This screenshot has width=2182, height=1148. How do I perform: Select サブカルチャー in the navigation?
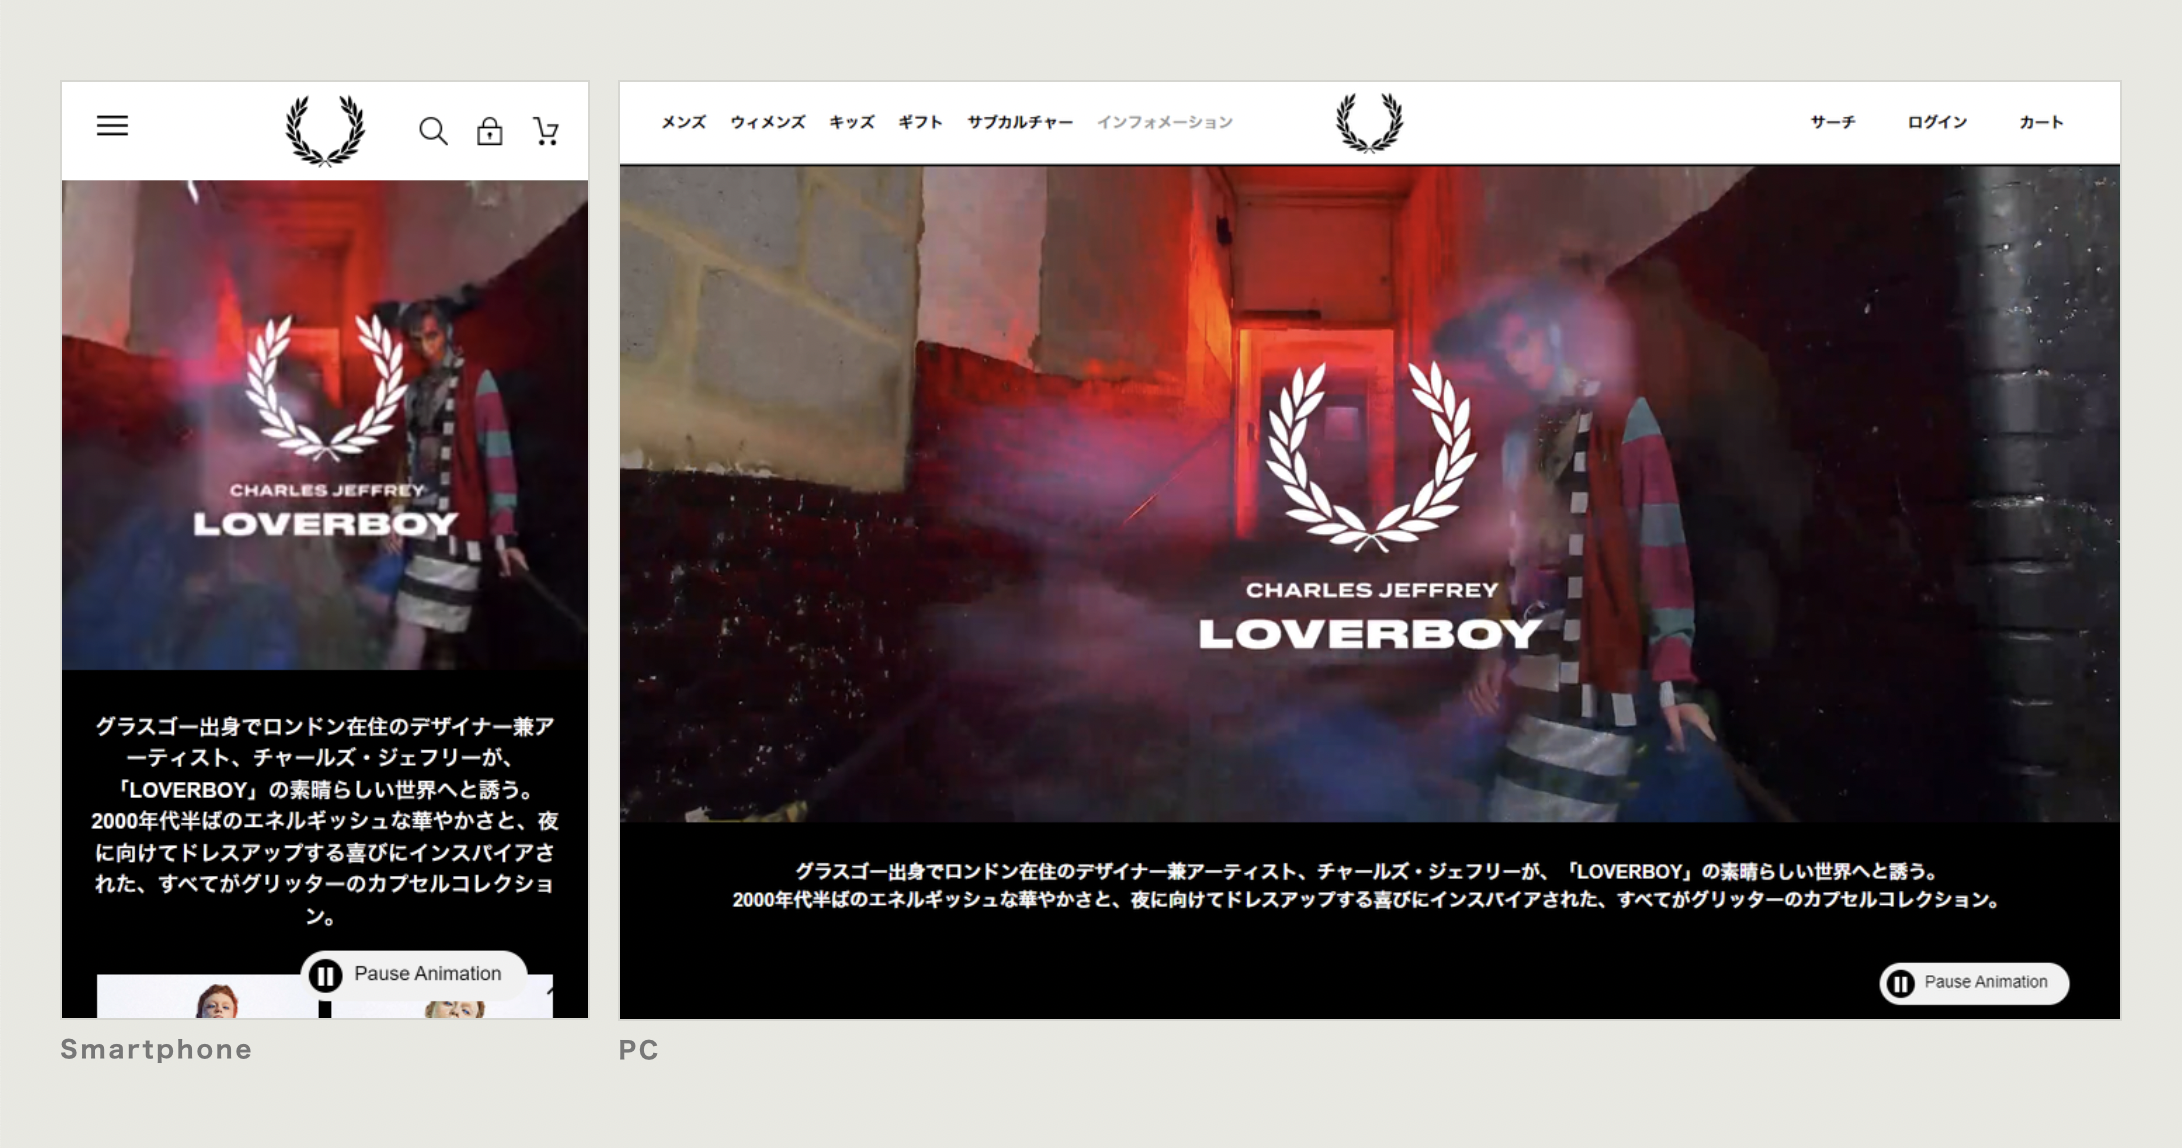point(1019,122)
